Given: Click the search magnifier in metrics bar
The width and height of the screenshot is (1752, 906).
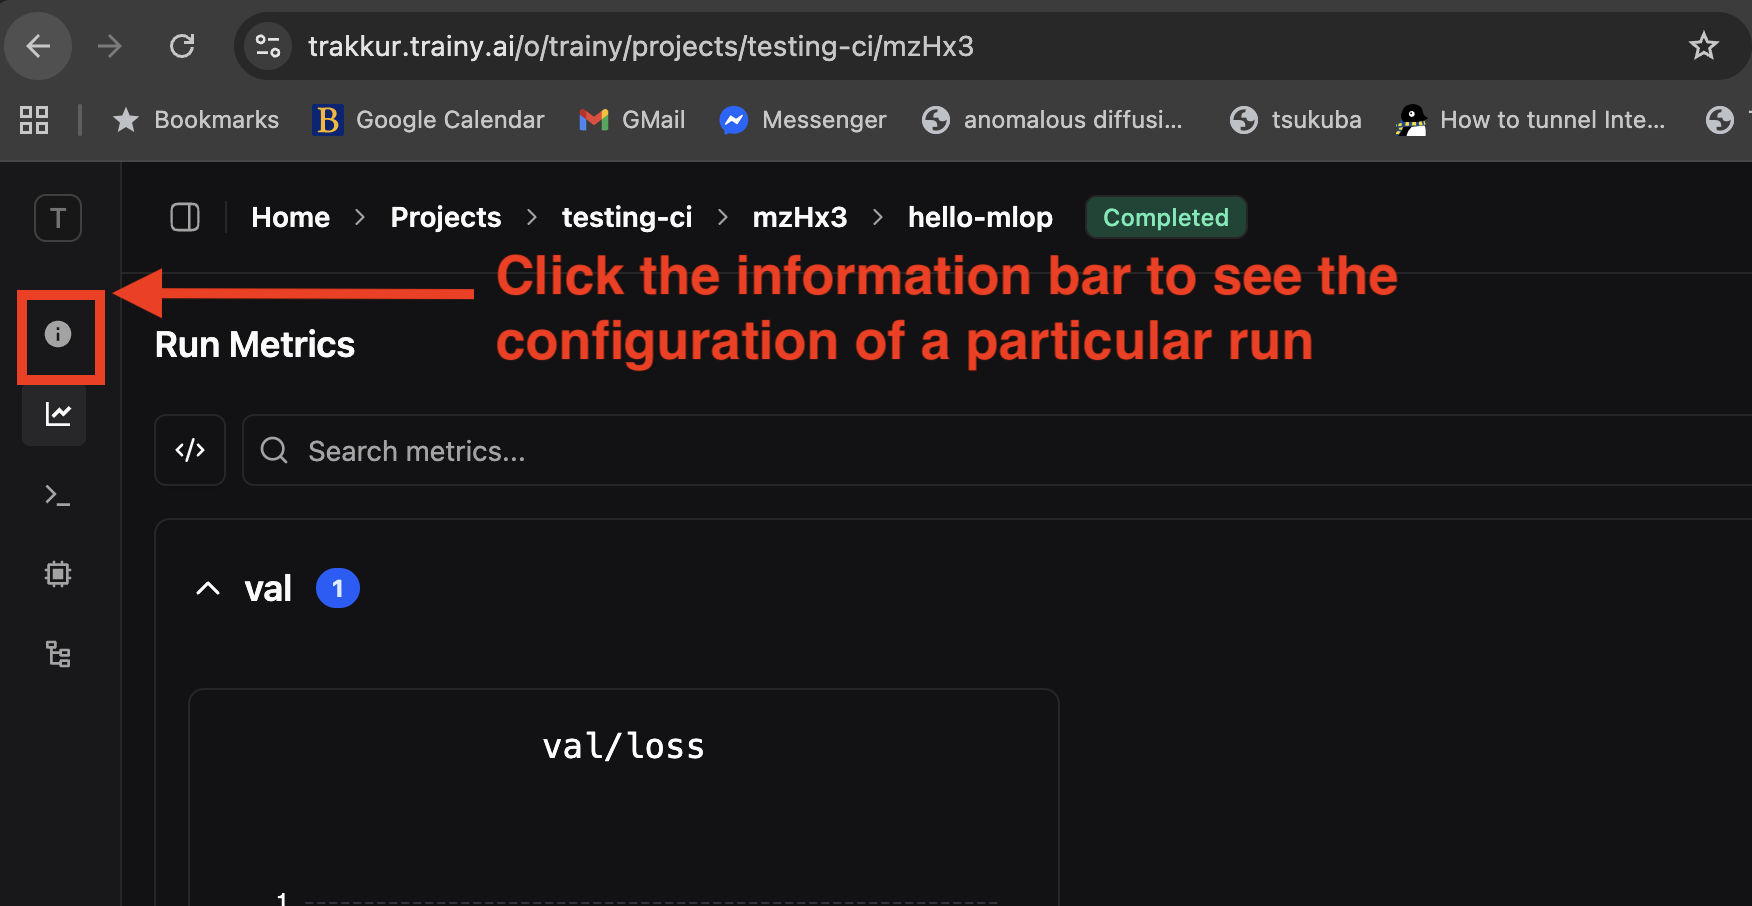Looking at the screenshot, I should pos(273,450).
